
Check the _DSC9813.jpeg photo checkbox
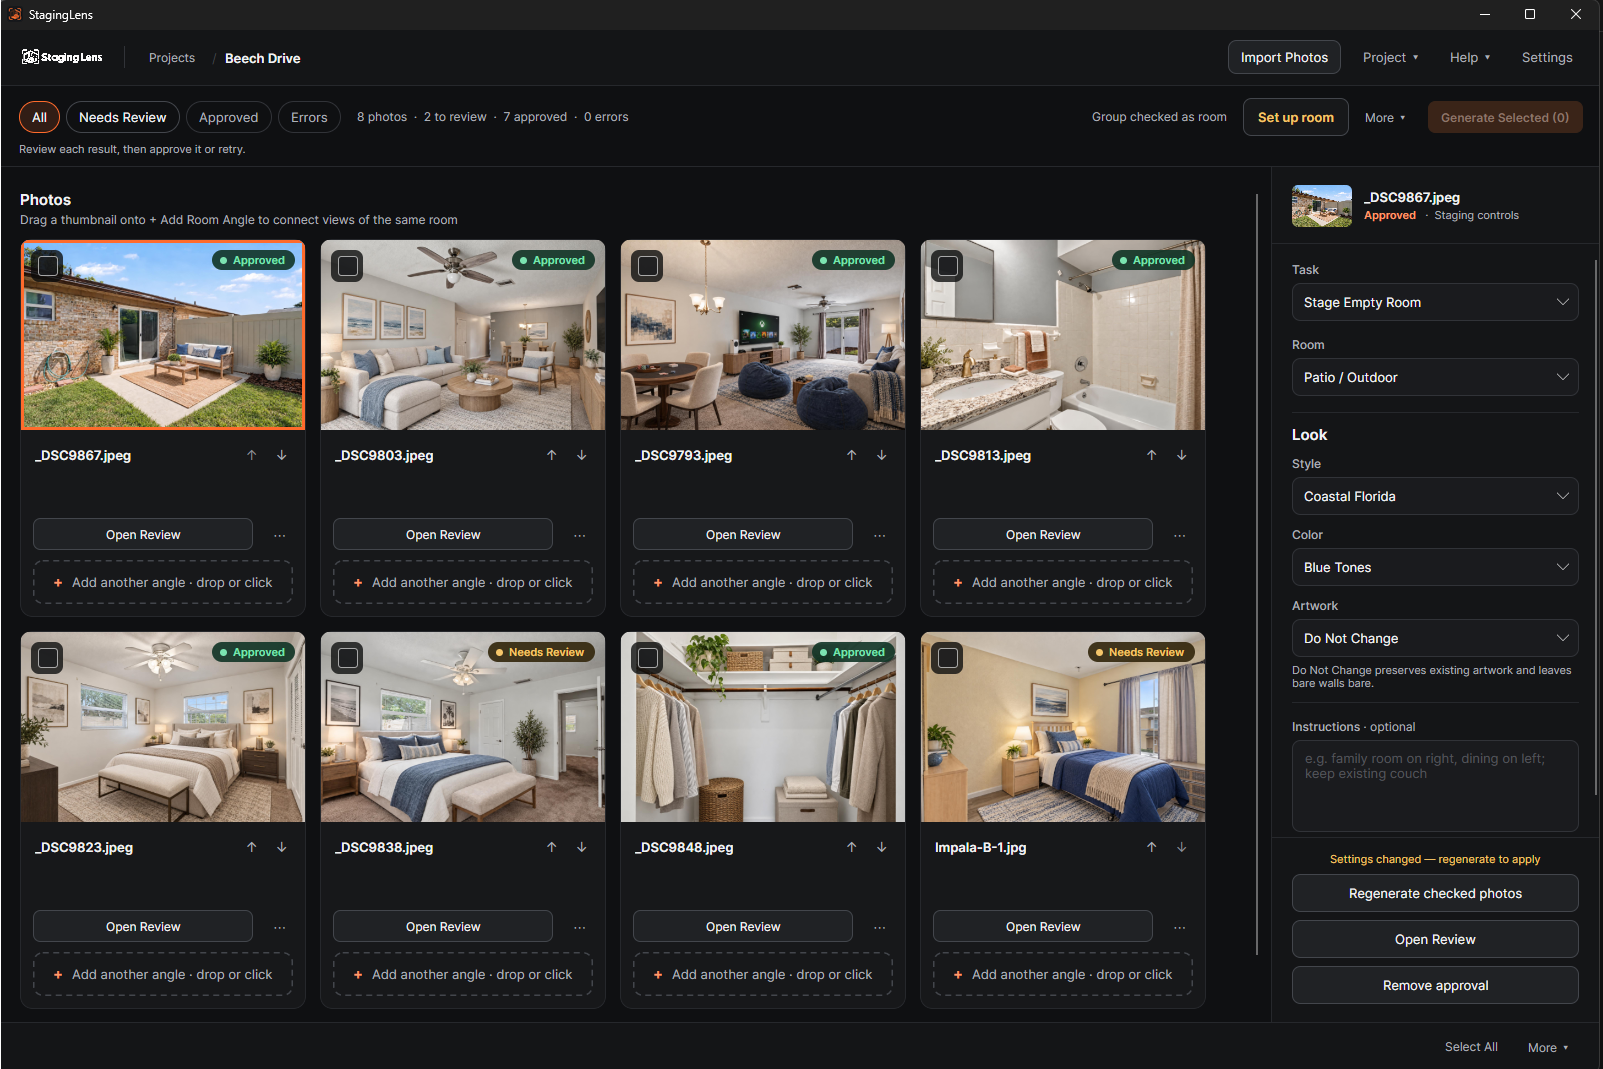(948, 266)
